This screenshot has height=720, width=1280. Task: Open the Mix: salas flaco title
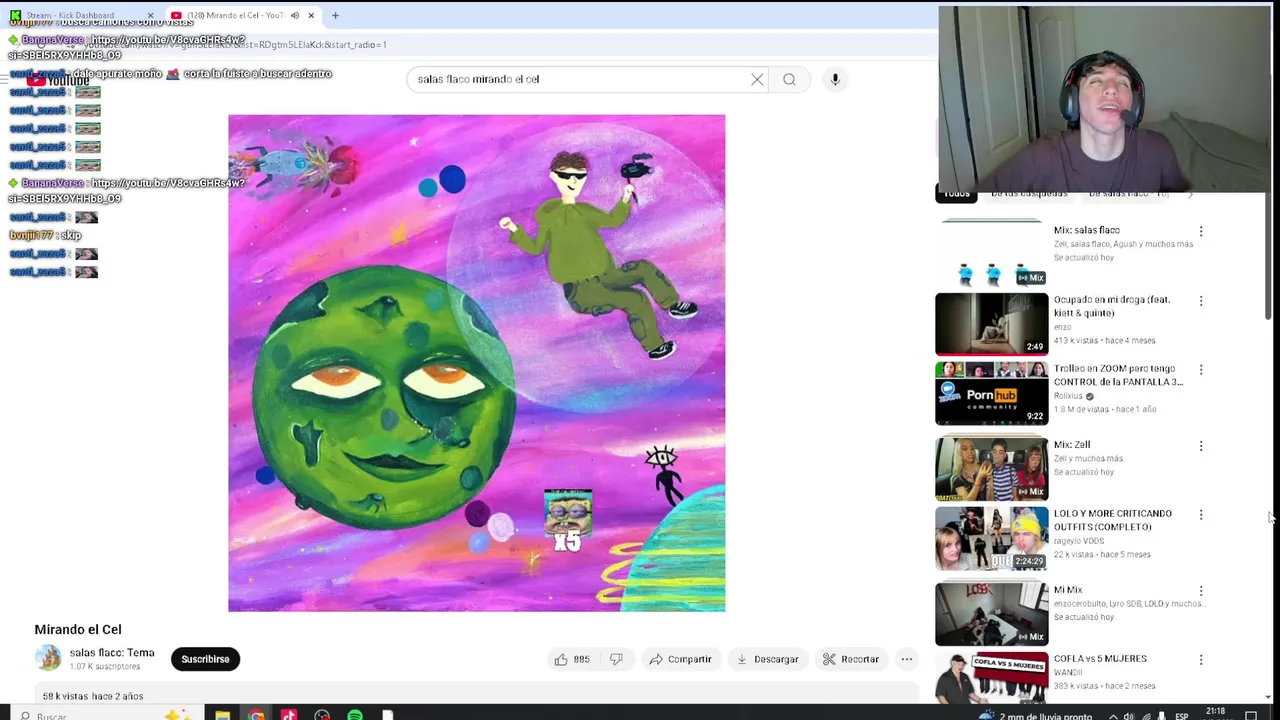1086,230
